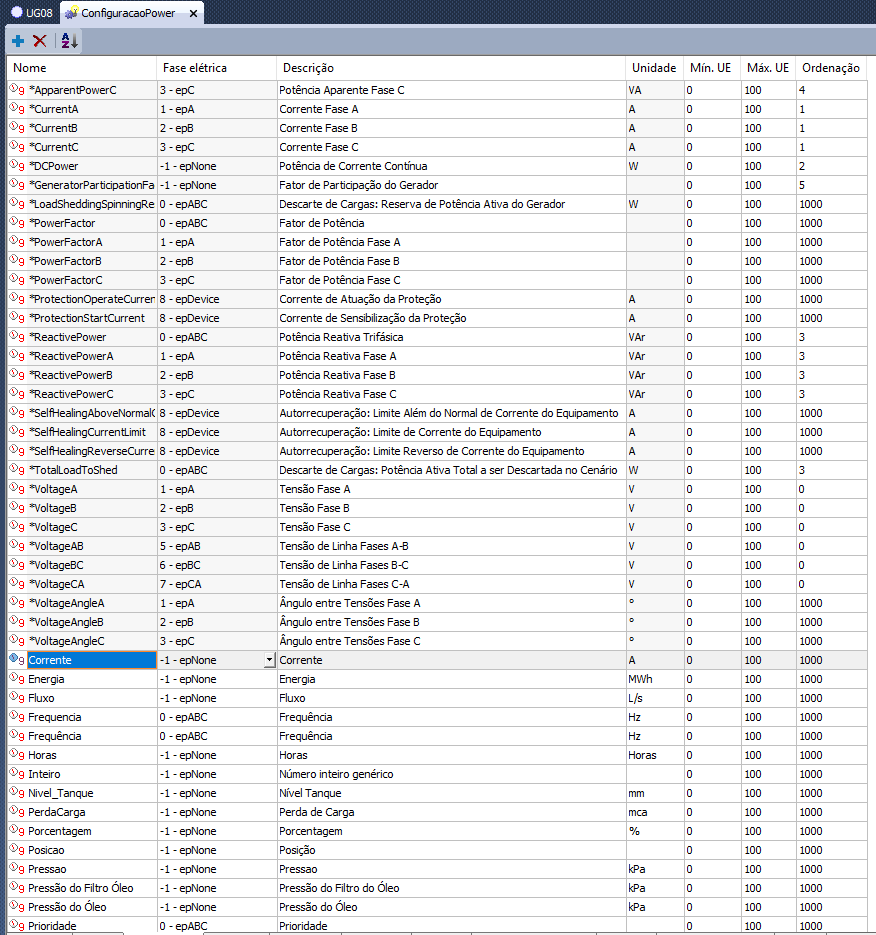The width and height of the screenshot is (876, 935).
Task: Click 'Tensão de Linha Fases C-A' description
Action: tap(344, 584)
